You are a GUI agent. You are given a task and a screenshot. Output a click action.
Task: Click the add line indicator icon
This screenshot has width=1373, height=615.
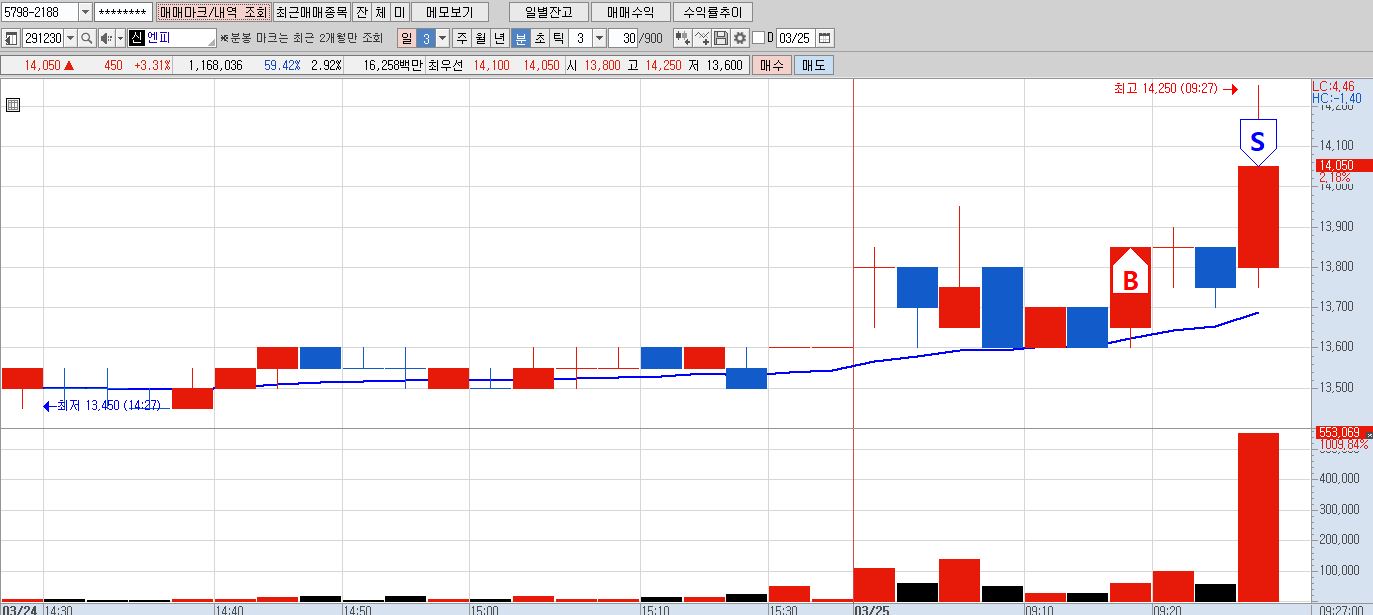click(702, 38)
